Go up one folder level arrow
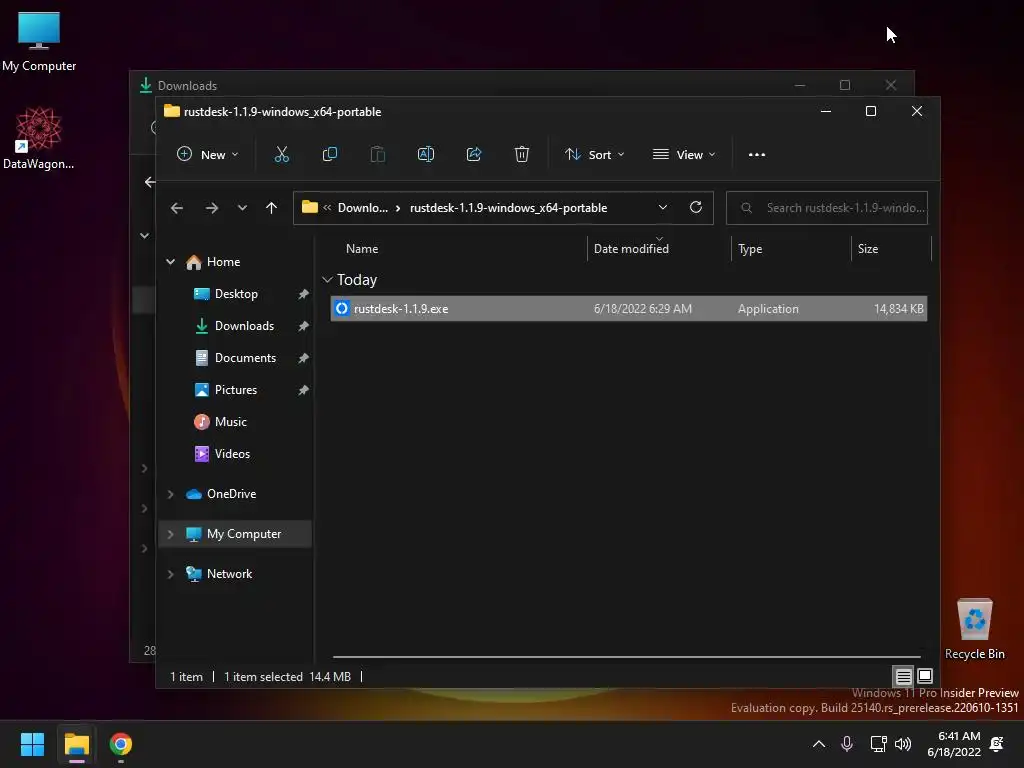The image size is (1024, 768). pos(272,208)
